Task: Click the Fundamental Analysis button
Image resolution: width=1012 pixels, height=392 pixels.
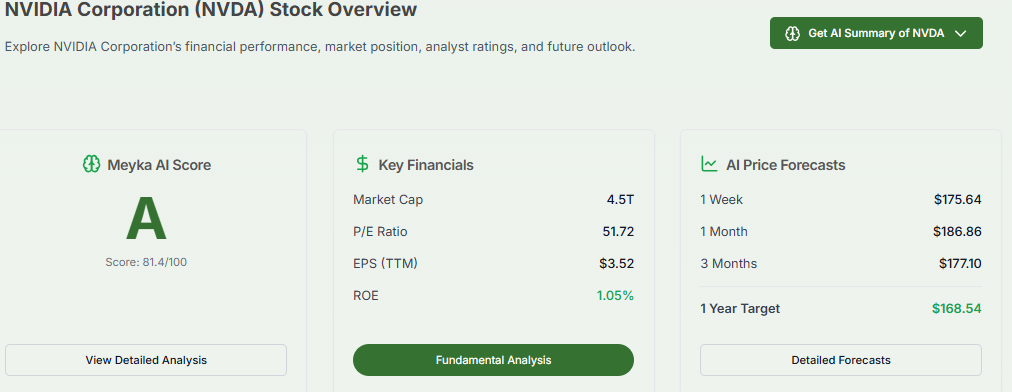Action: tap(493, 360)
